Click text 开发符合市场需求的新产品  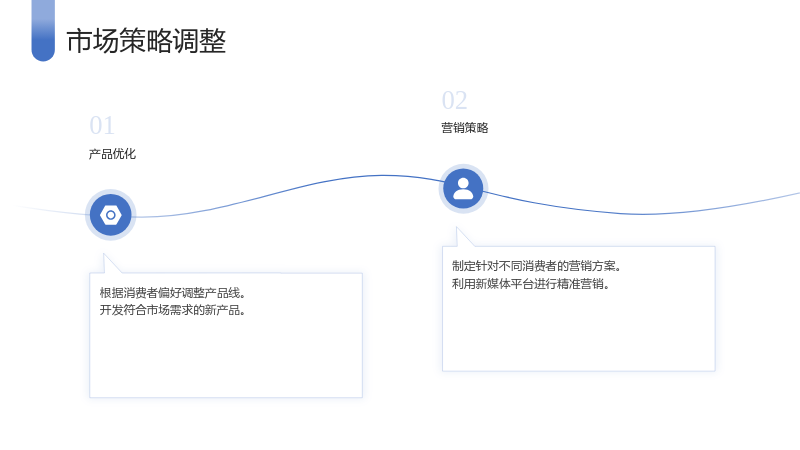point(172,310)
